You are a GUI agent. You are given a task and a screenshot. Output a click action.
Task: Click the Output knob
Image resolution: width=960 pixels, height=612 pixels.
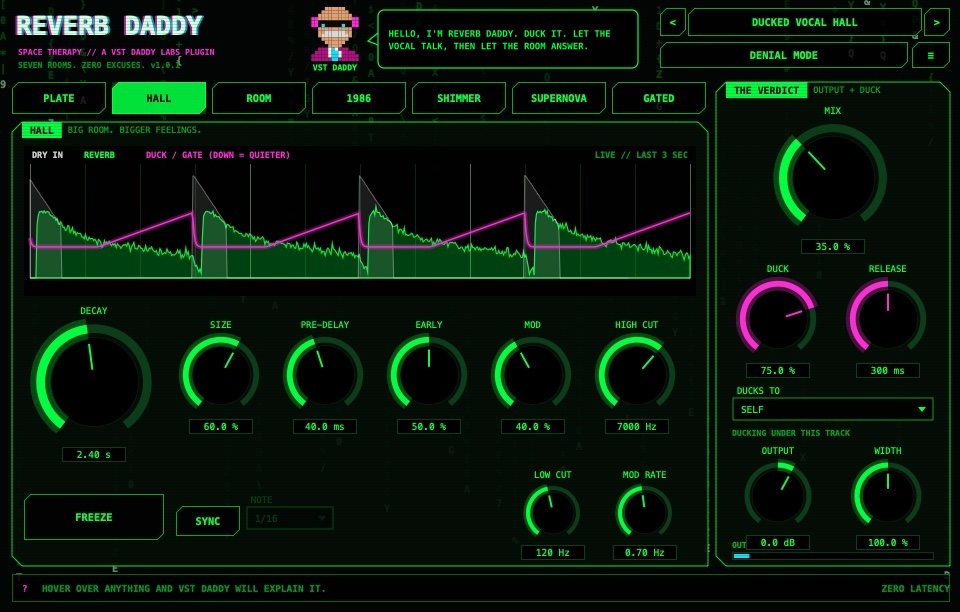pyautogui.click(x=778, y=494)
